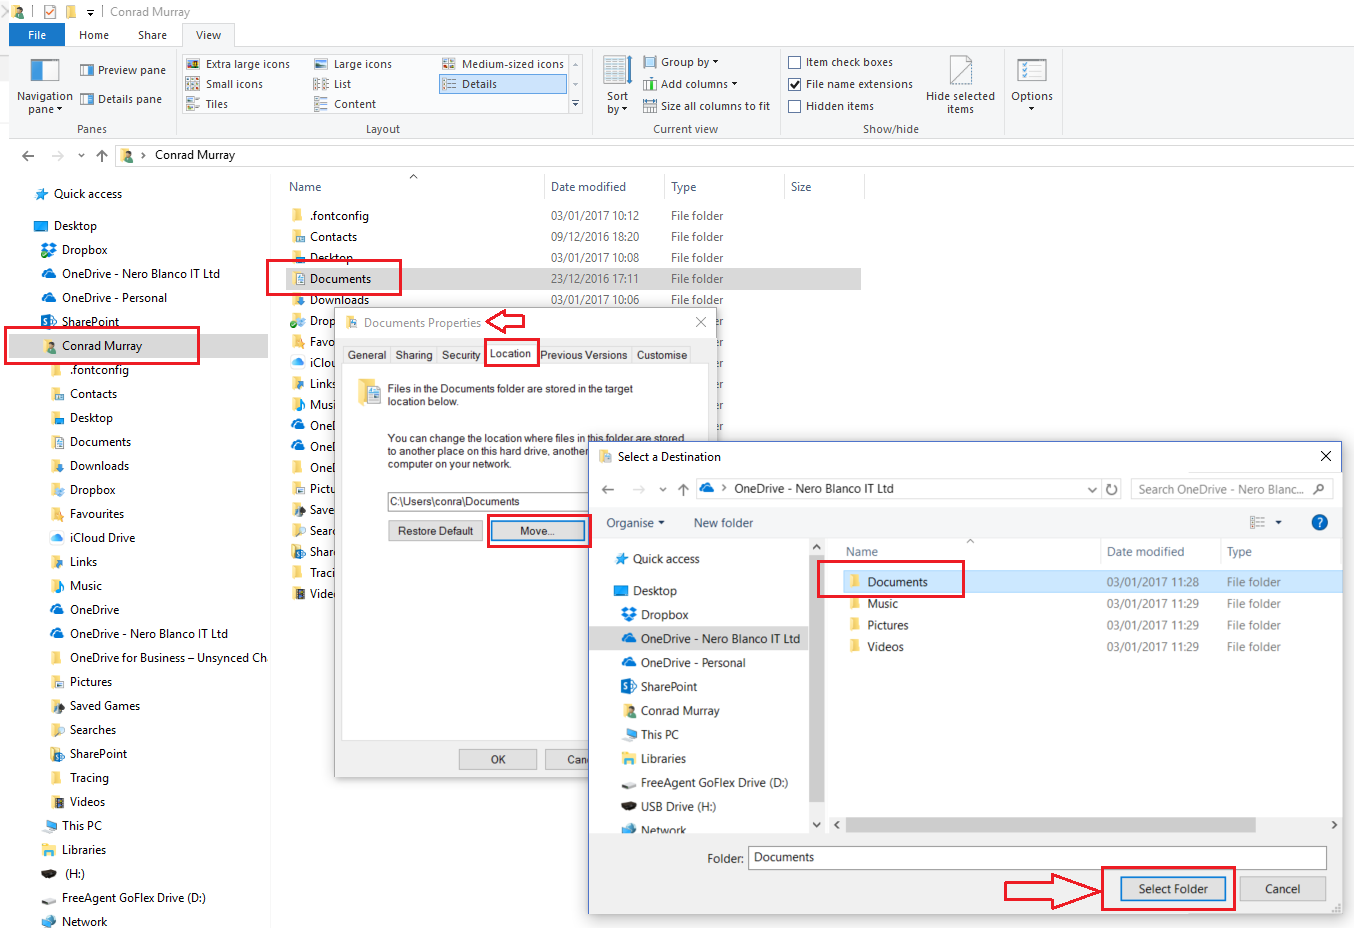Click the Move... button
Screen dimensions: 1354x928
point(537,531)
